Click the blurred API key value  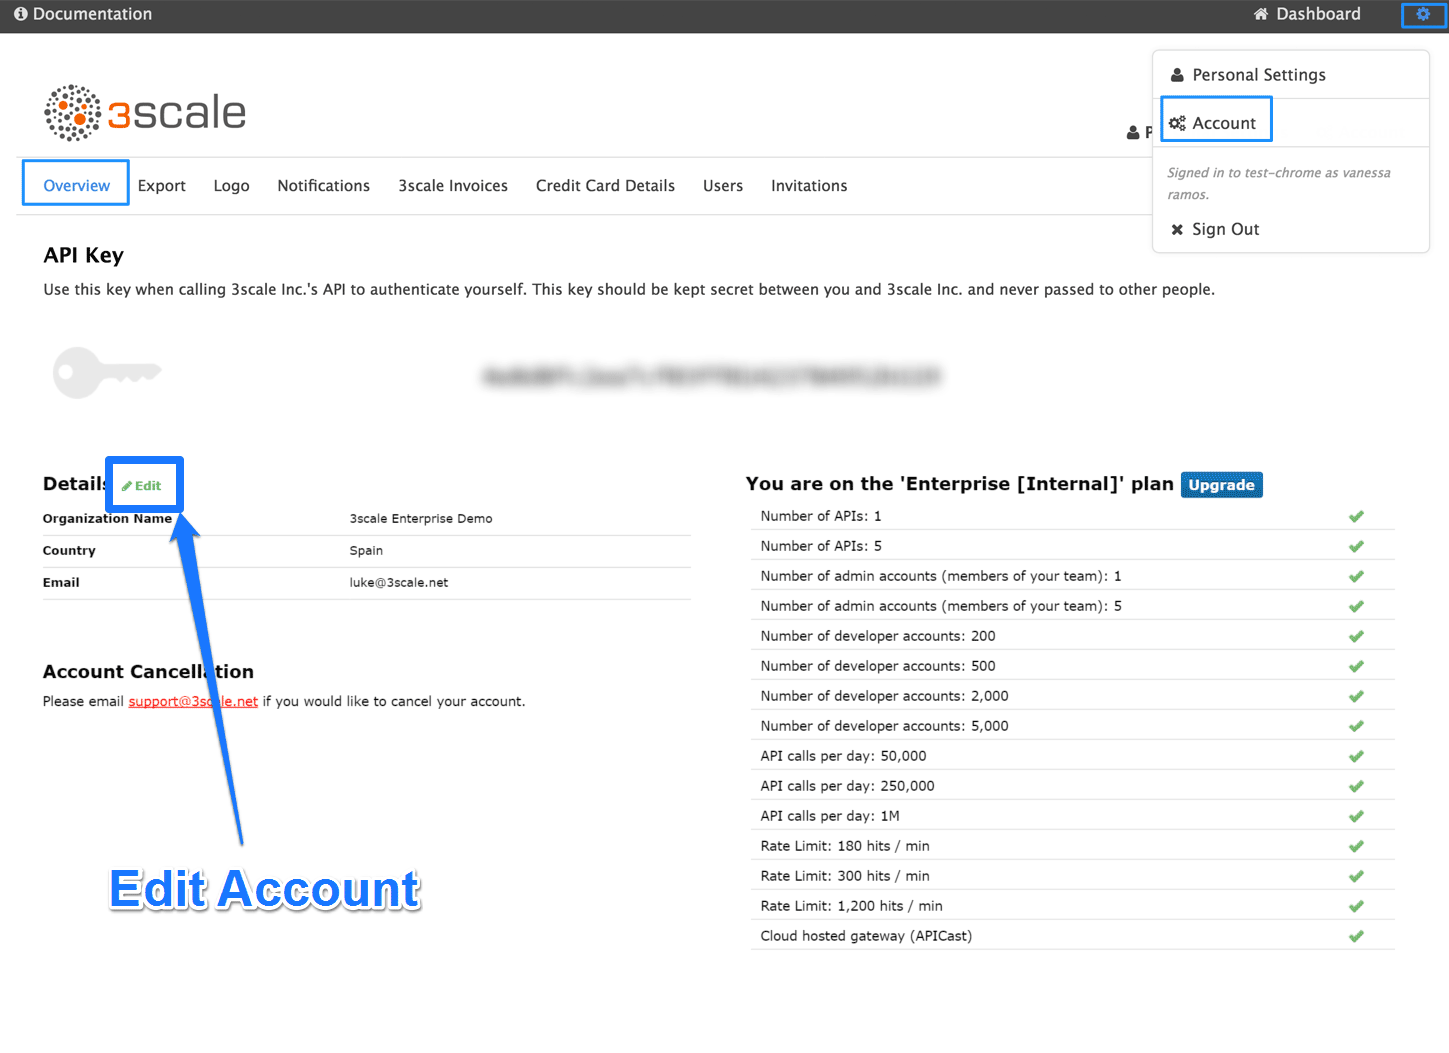(712, 376)
